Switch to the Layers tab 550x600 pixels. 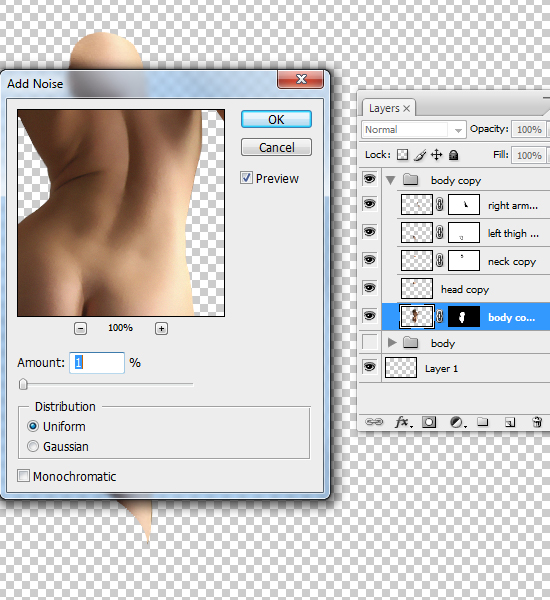pos(384,108)
